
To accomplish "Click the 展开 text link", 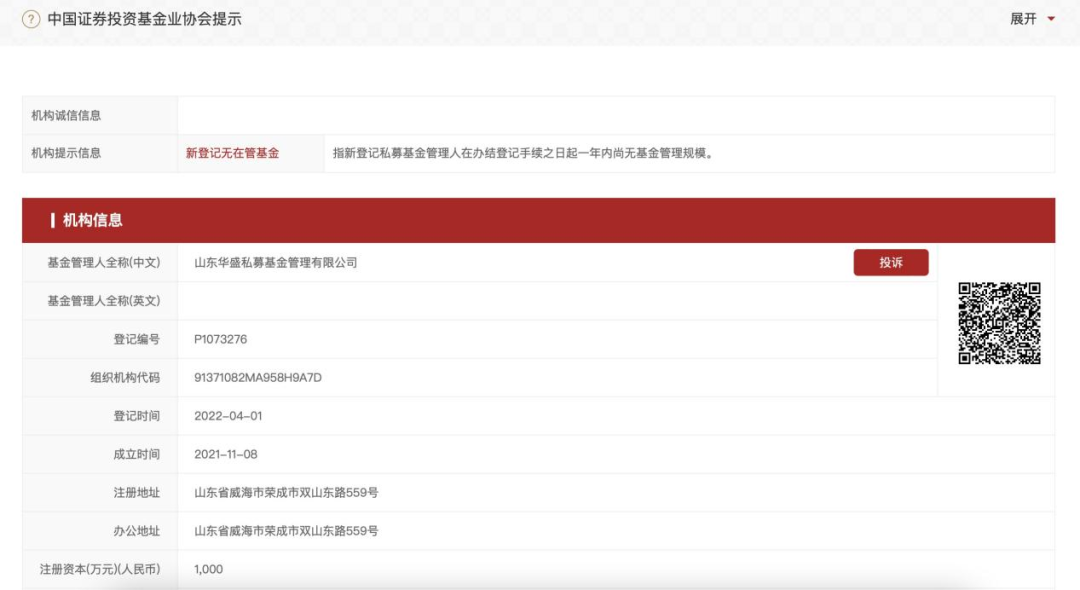I will point(1023,19).
